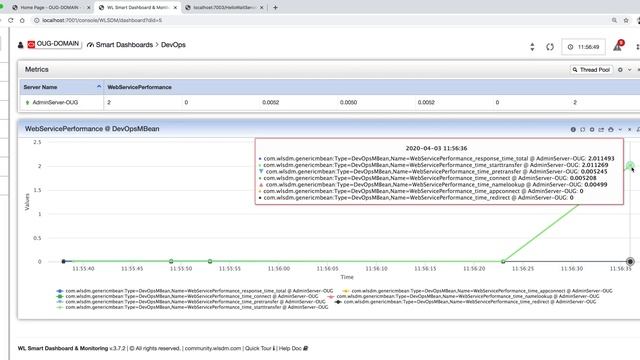Screen dimensions: 640x360
Task: Collapse chart panel with chevron icon
Action: (x=620, y=129)
